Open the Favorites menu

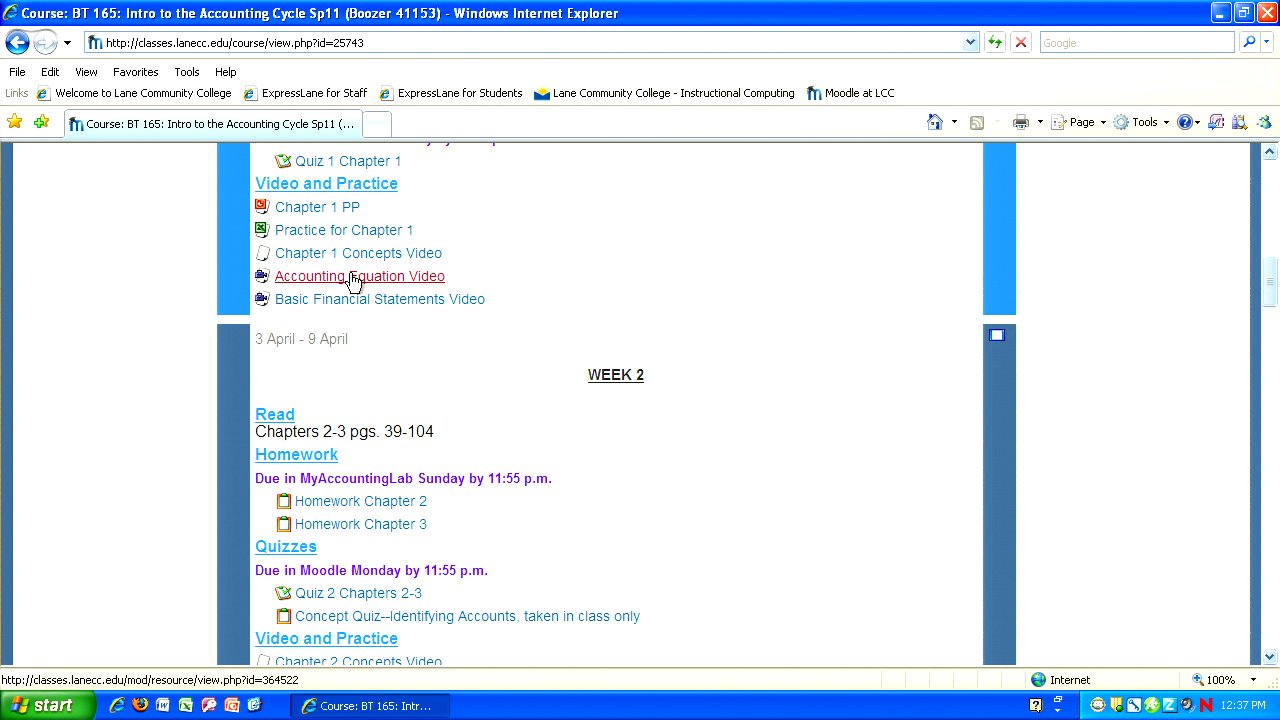coord(135,72)
